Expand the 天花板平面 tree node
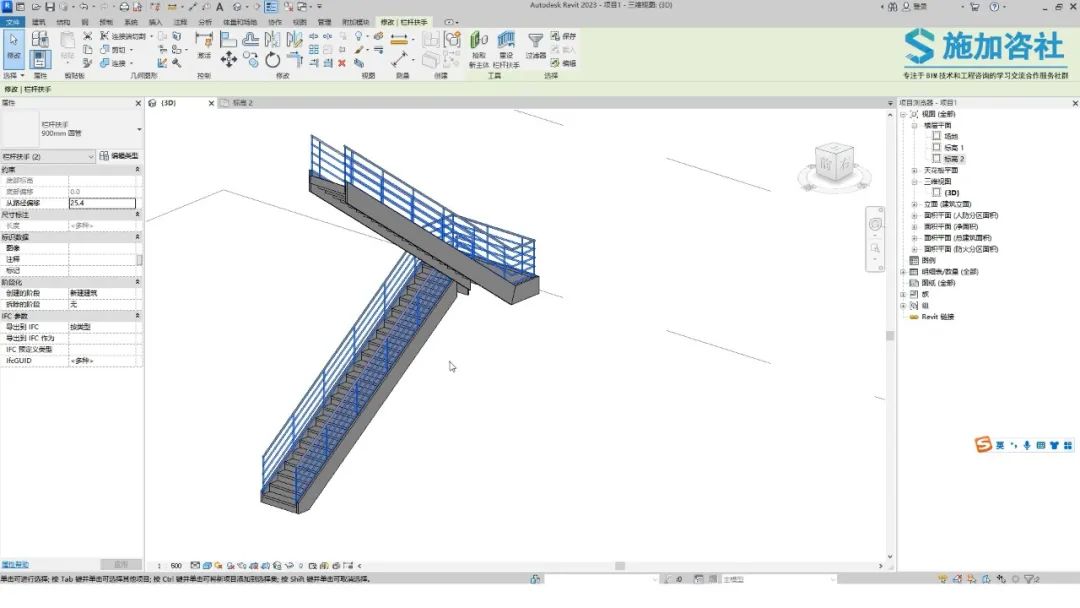The width and height of the screenshot is (1080, 608). pos(914,171)
